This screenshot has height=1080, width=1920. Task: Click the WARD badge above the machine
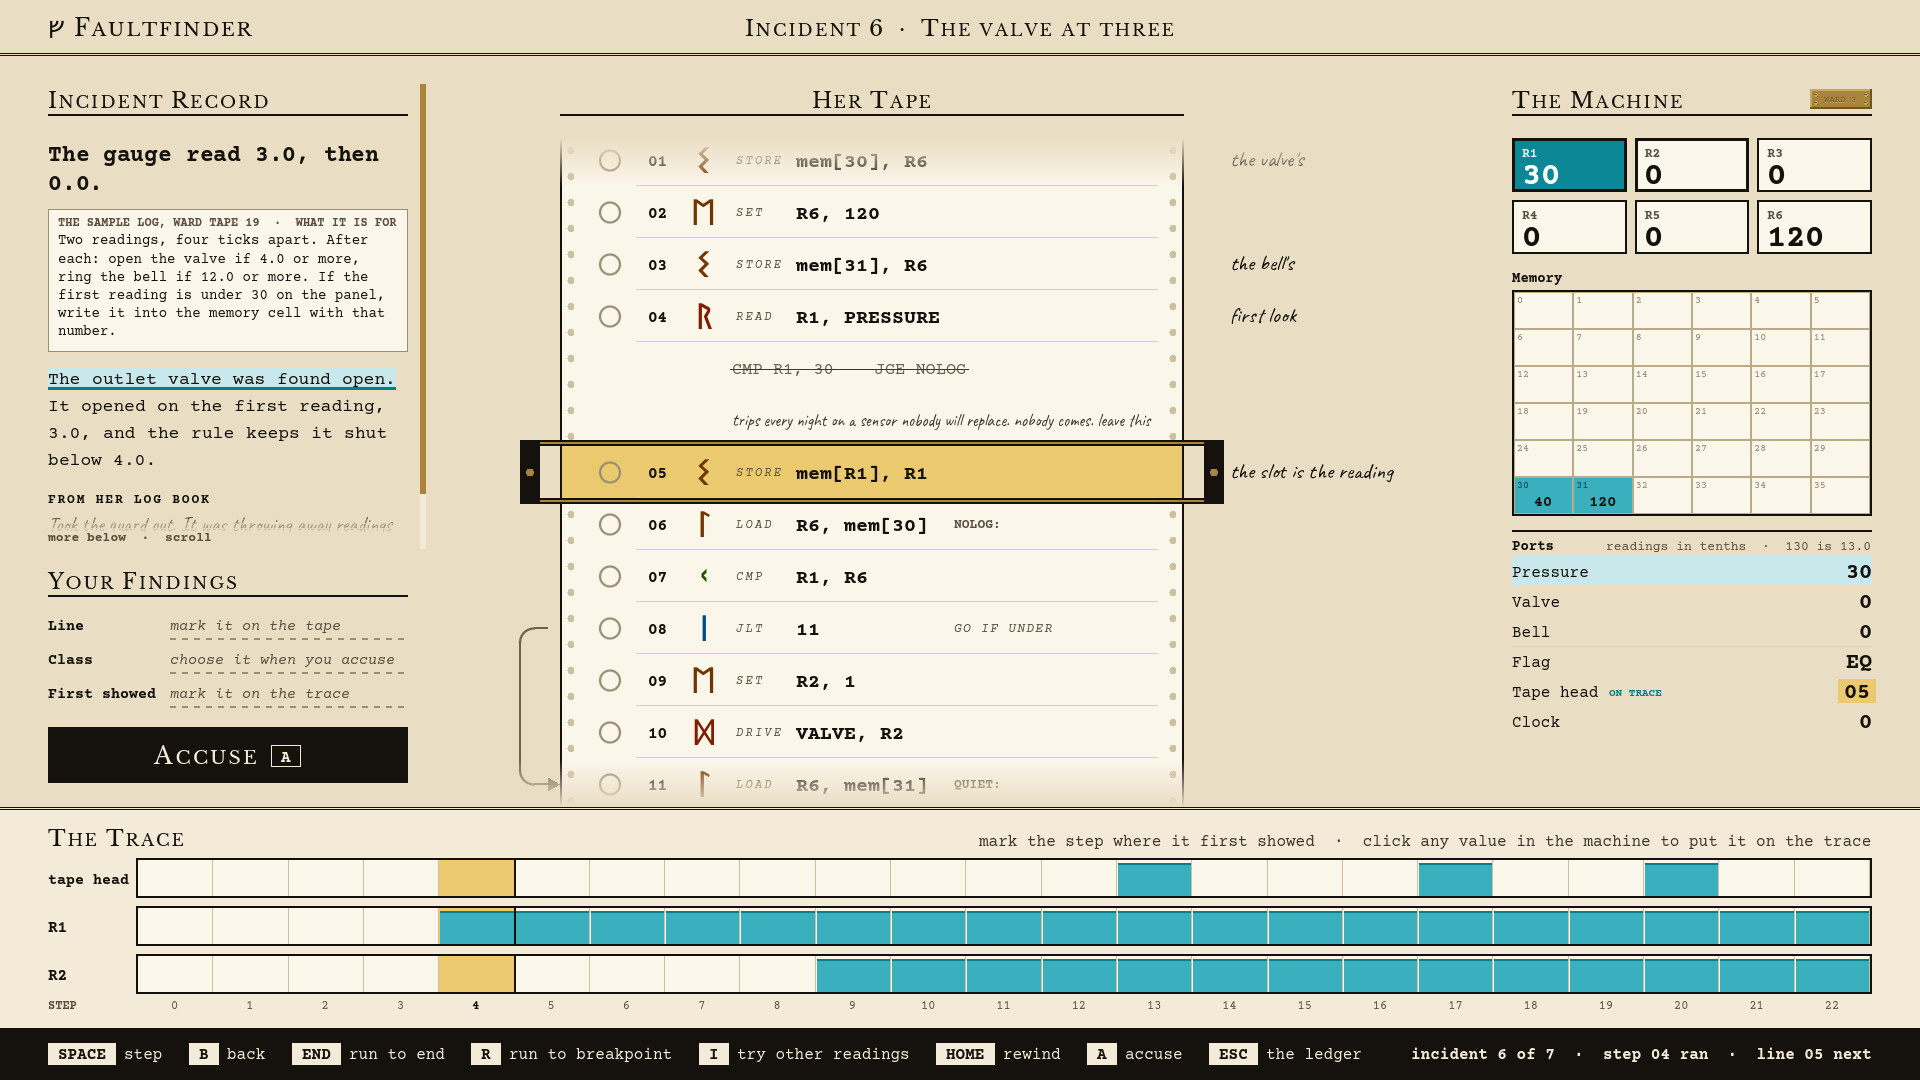click(x=1840, y=99)
